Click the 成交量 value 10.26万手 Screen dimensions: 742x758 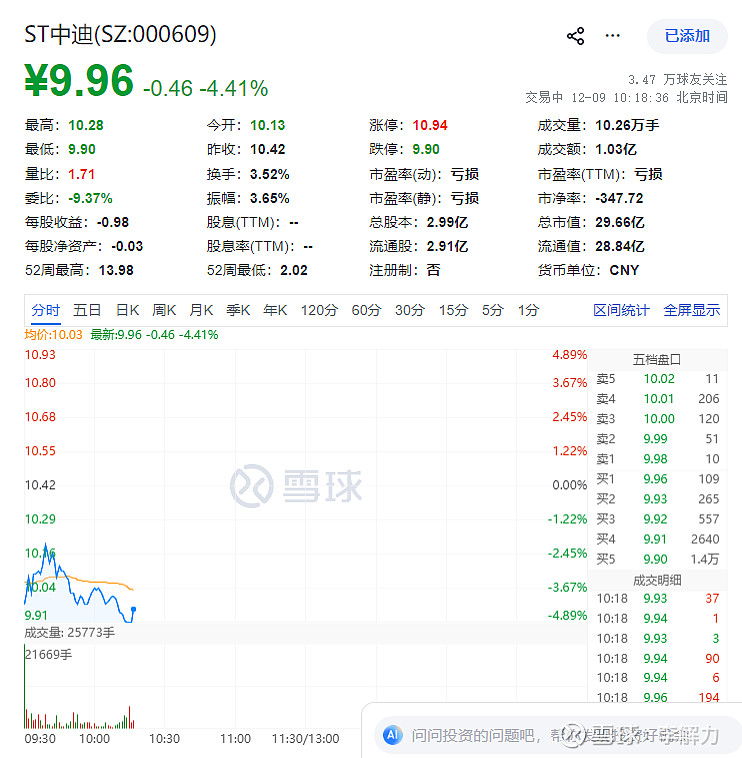point(627,126)
